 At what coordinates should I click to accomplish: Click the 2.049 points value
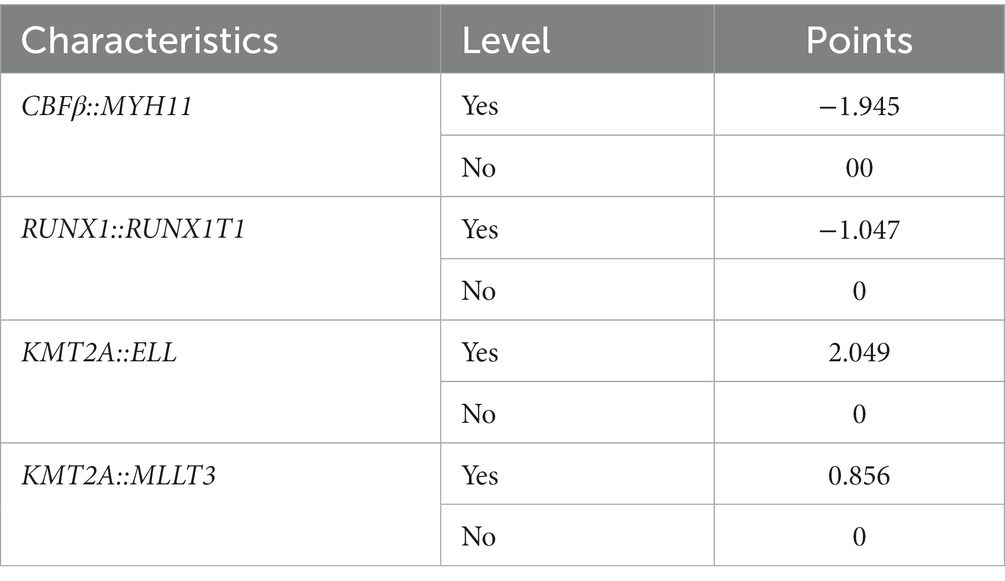(x=859, y=352)
